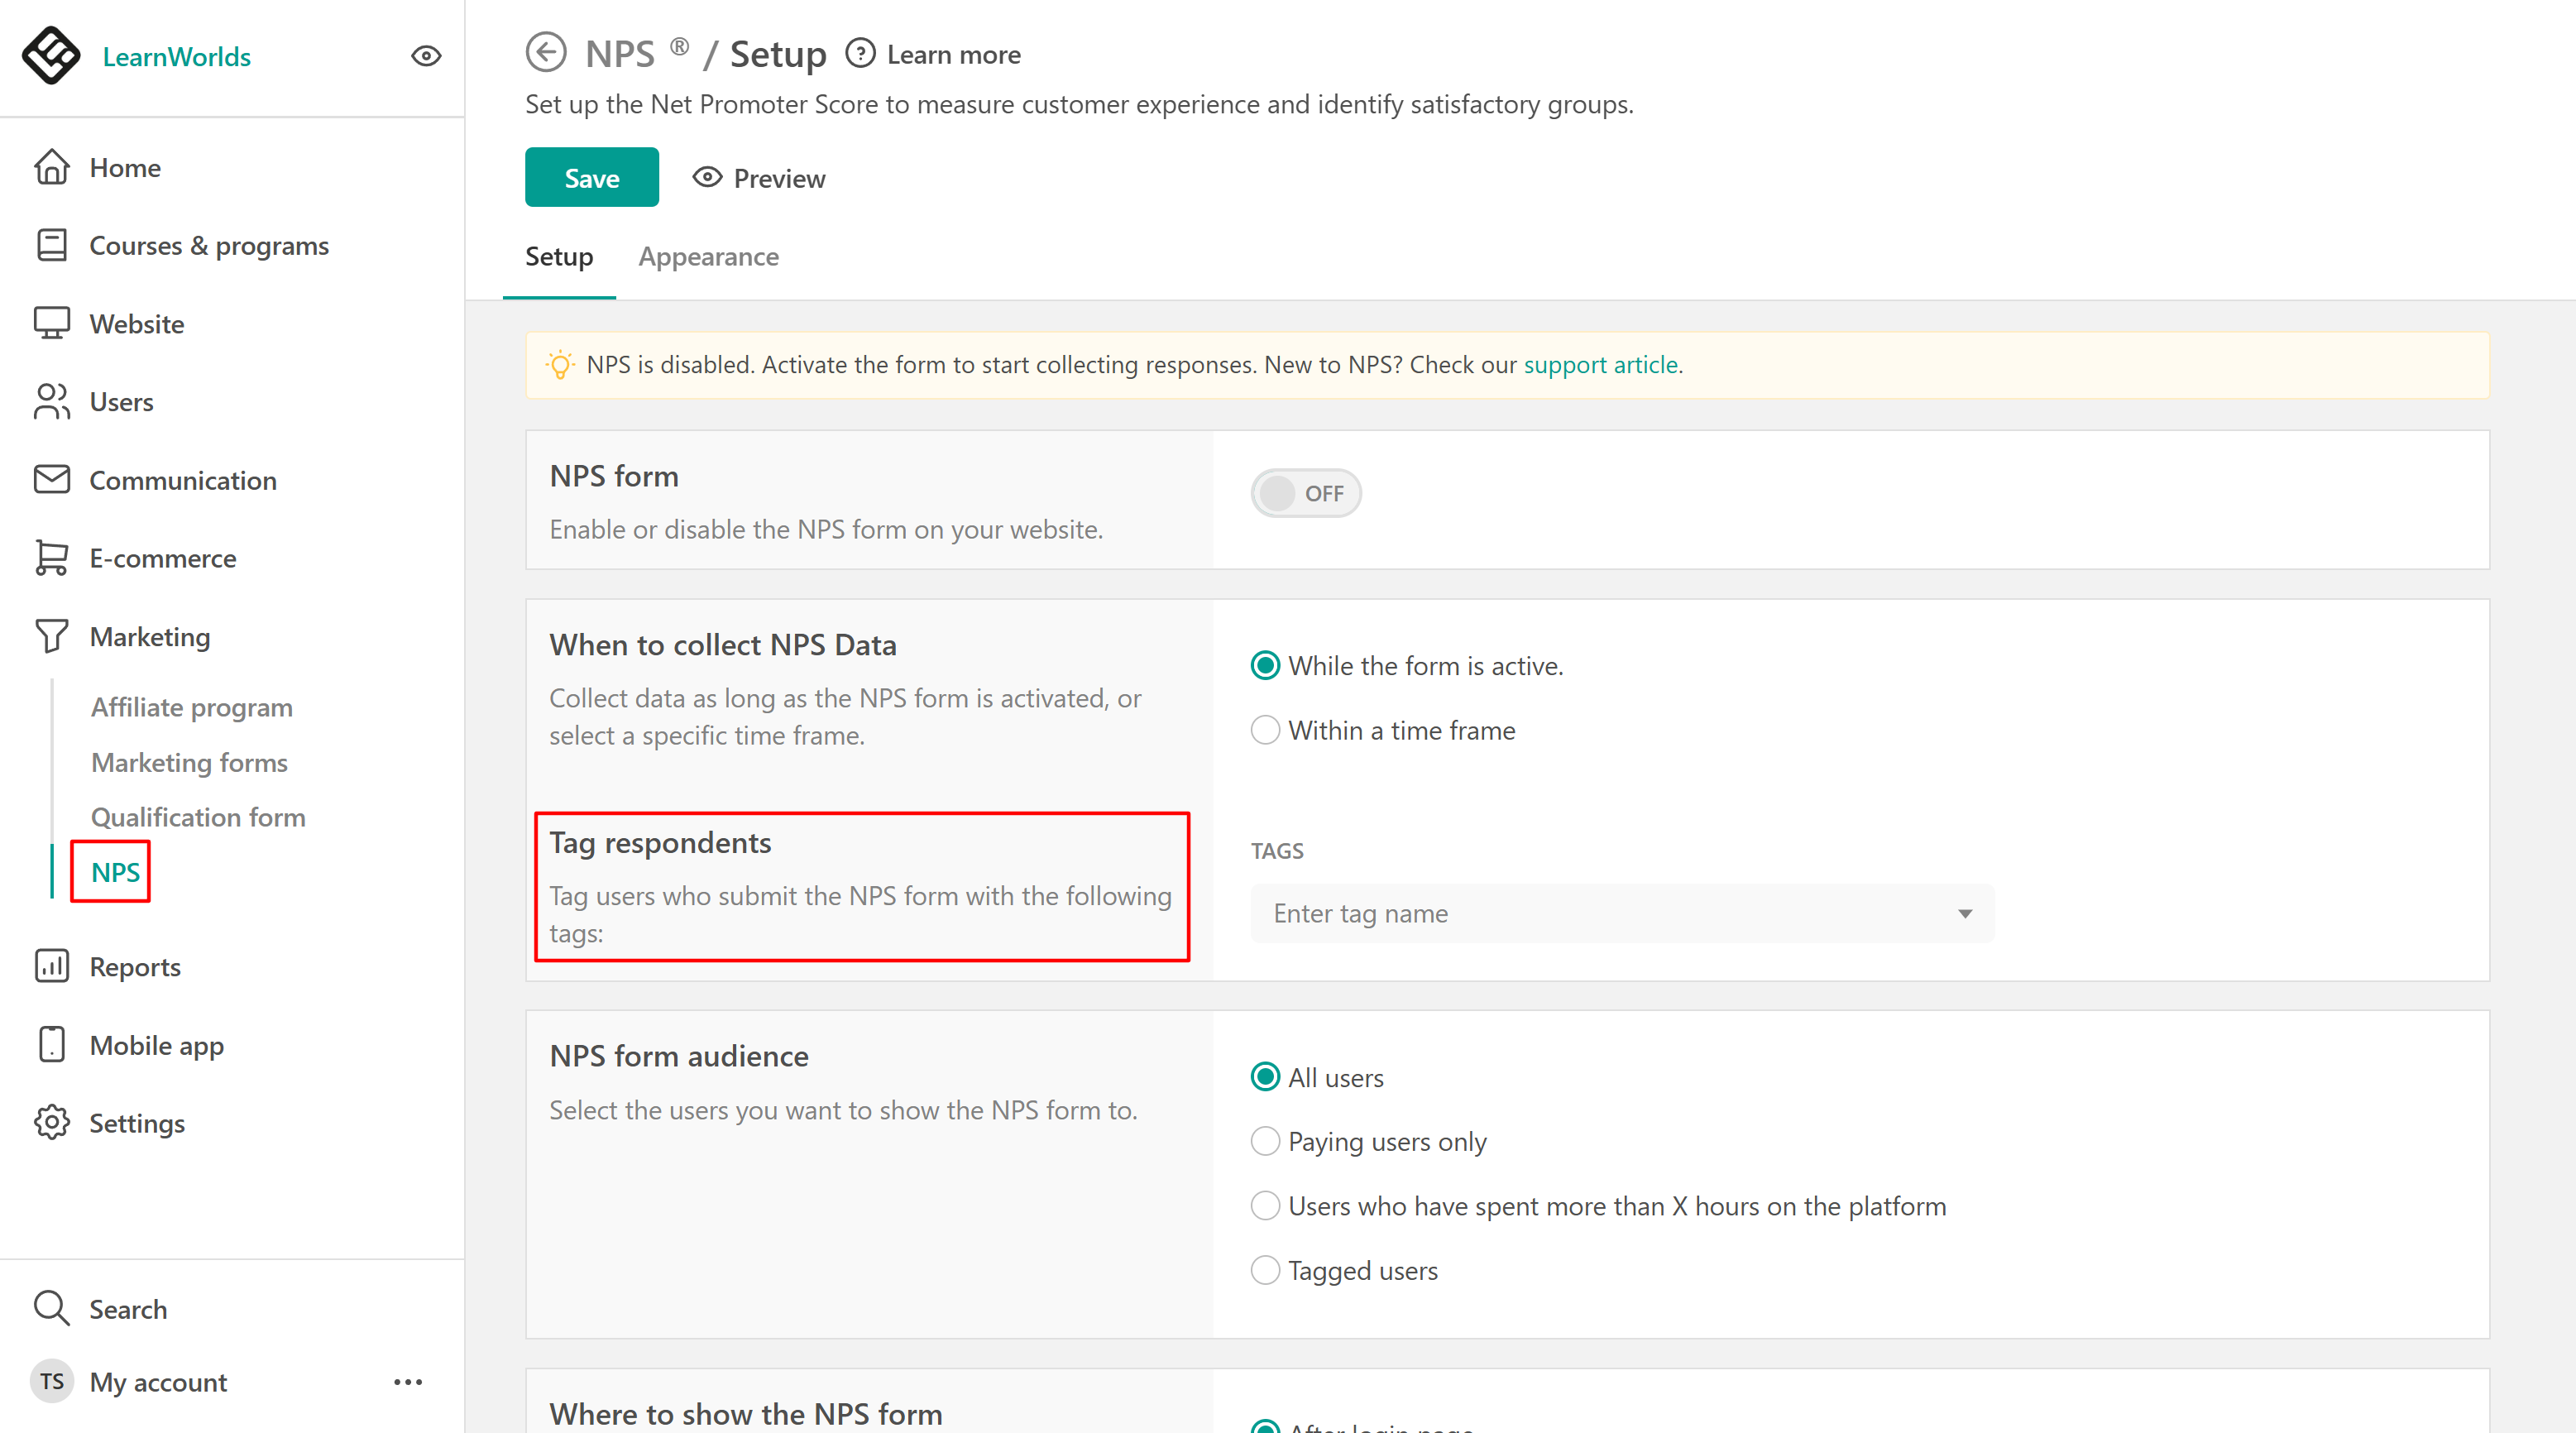Switch to the Appearance tab

pos(708,257)
